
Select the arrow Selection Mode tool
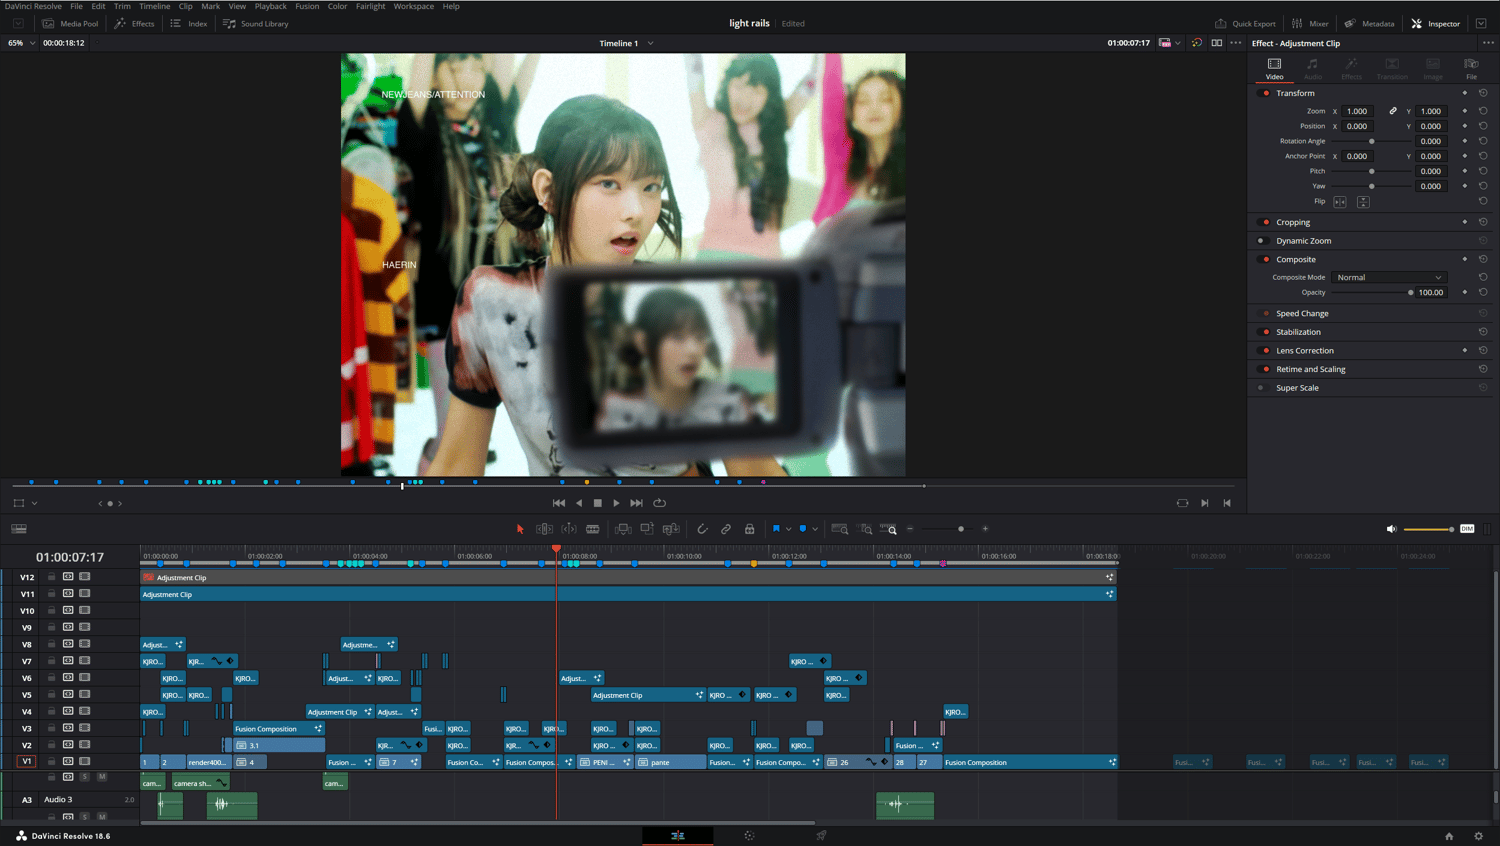coord(520,529)
